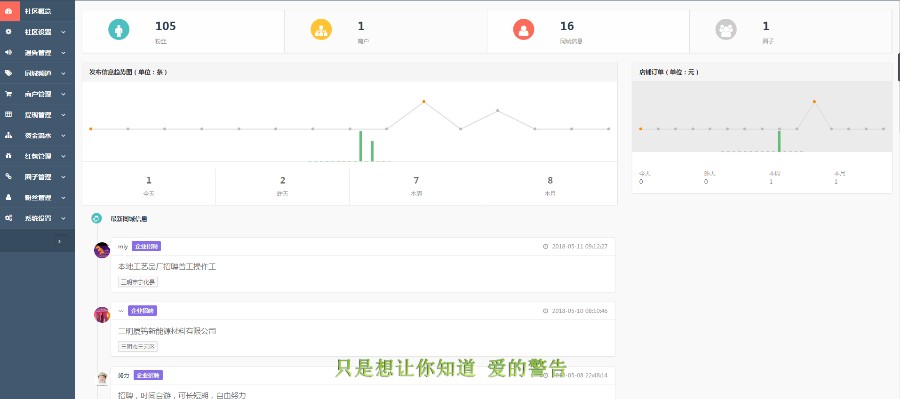Viewport: 900px width, 399px height.
Task: Click the 105 count in the stats bar
Action: (165, 26)
